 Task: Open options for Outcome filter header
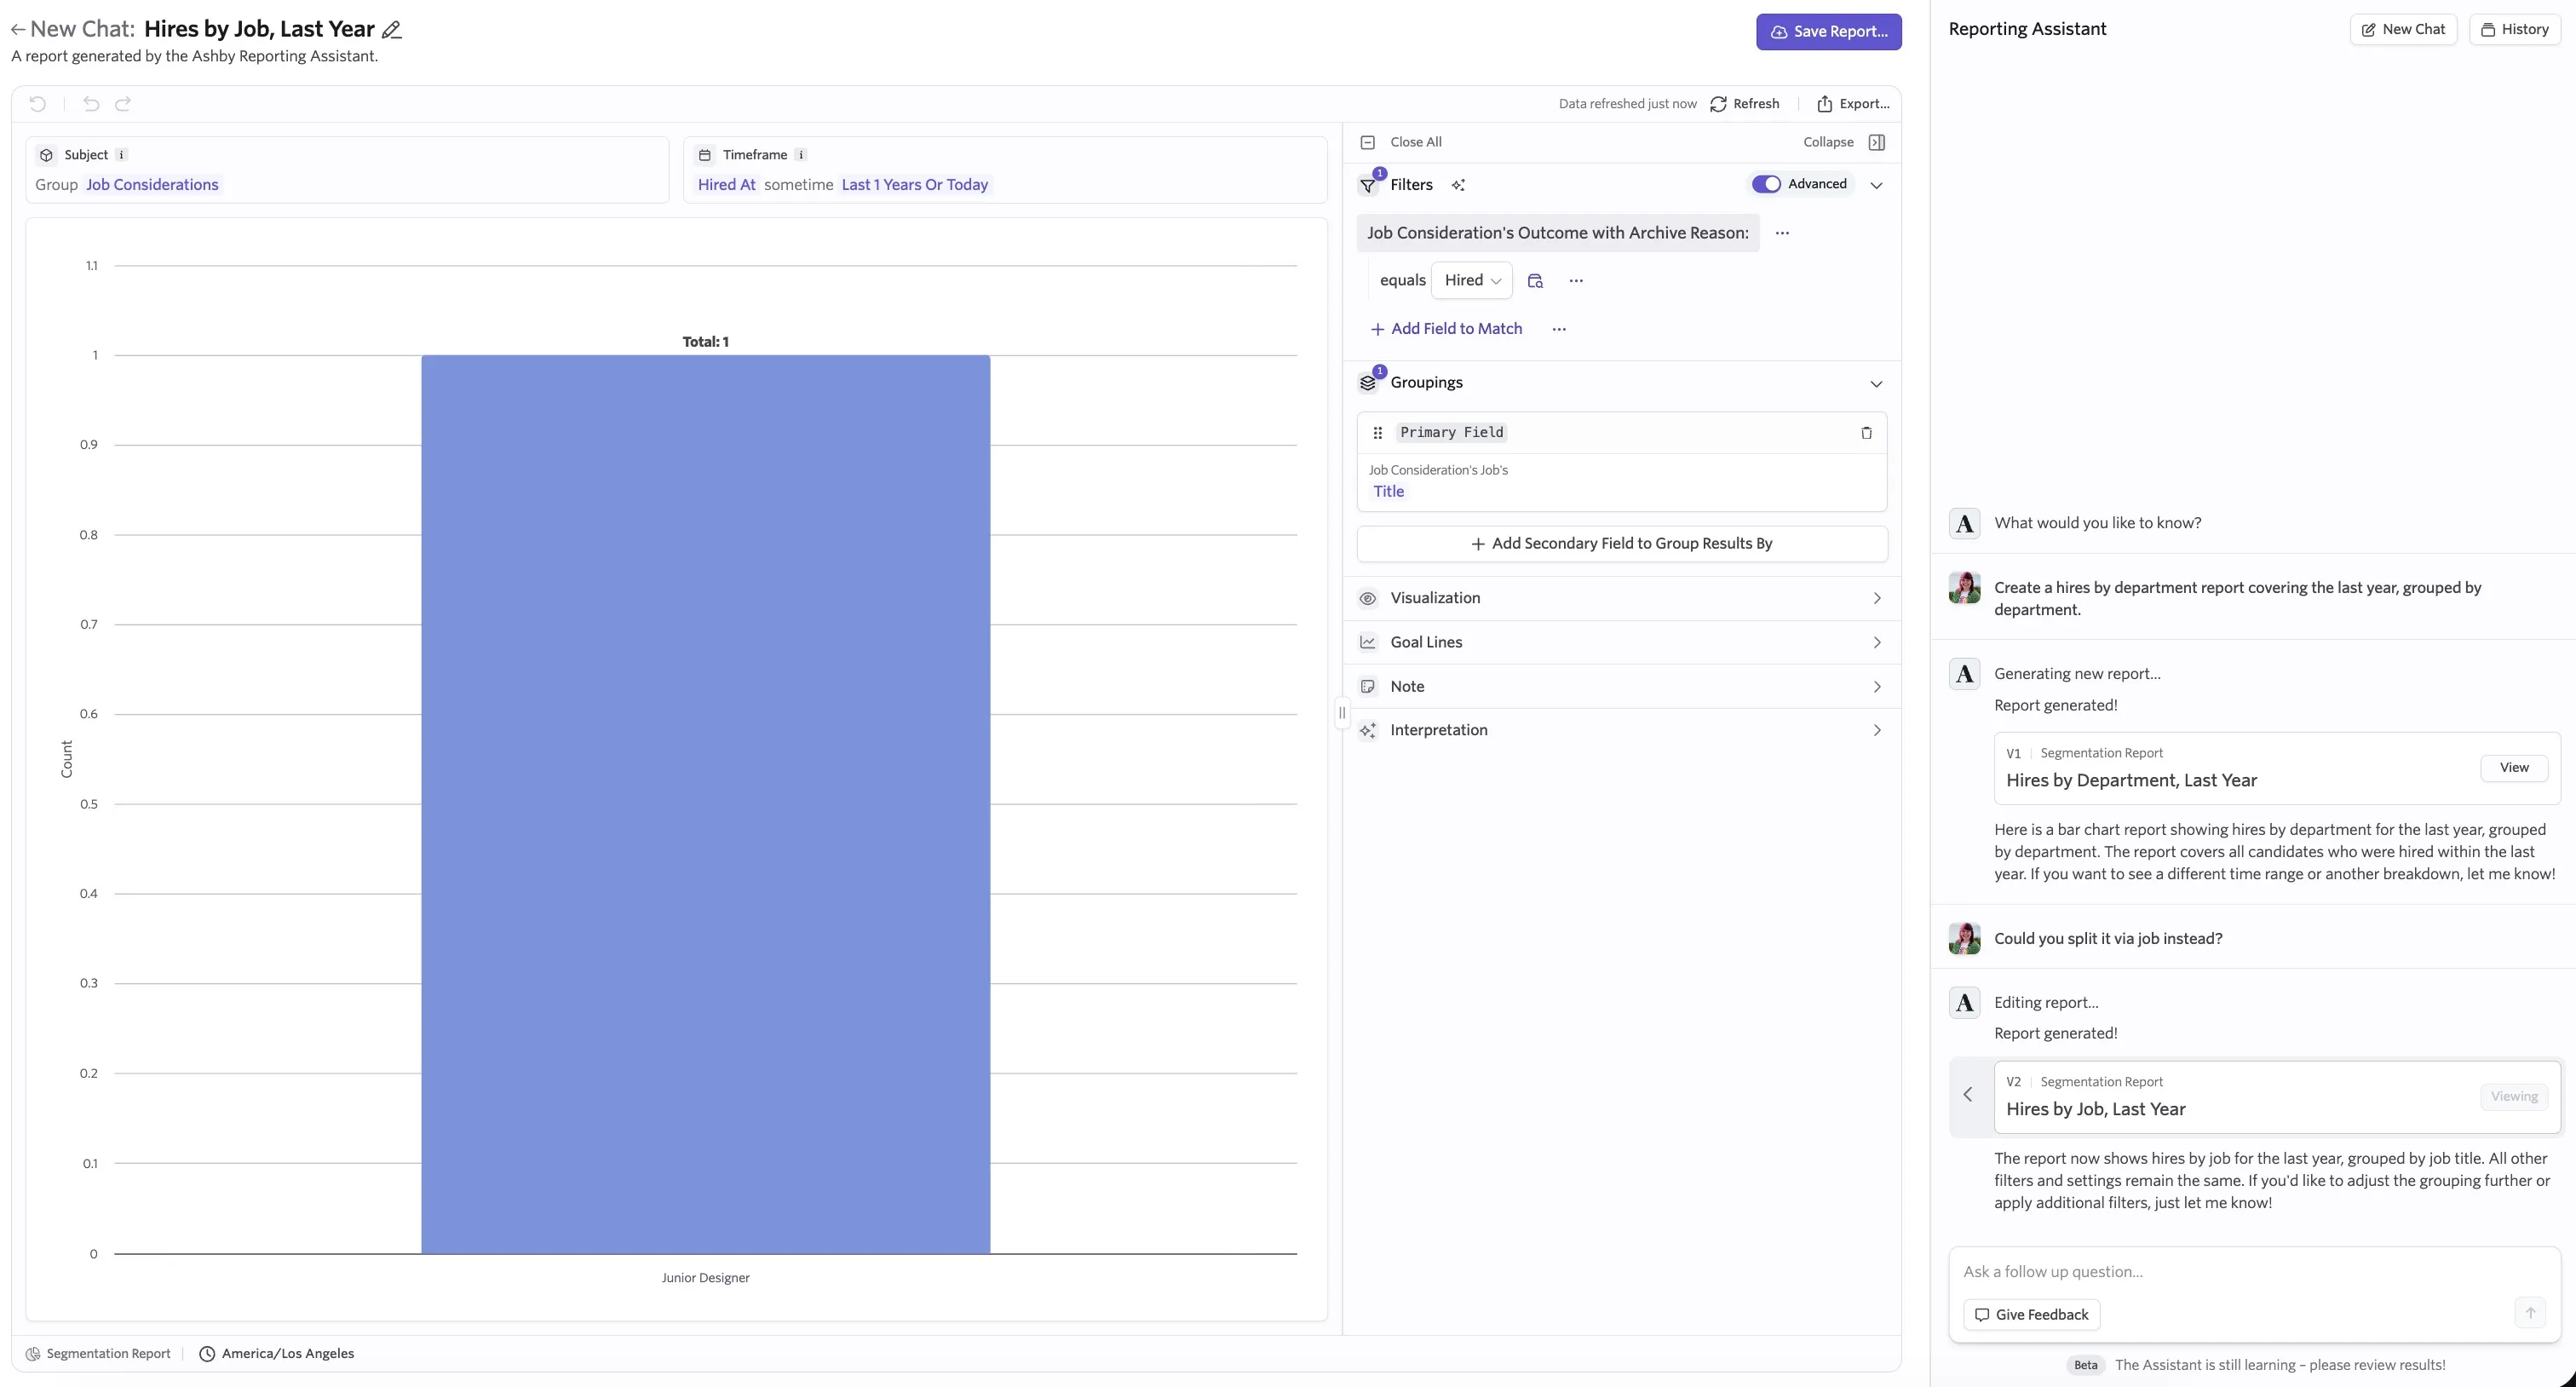(1782, 233)
